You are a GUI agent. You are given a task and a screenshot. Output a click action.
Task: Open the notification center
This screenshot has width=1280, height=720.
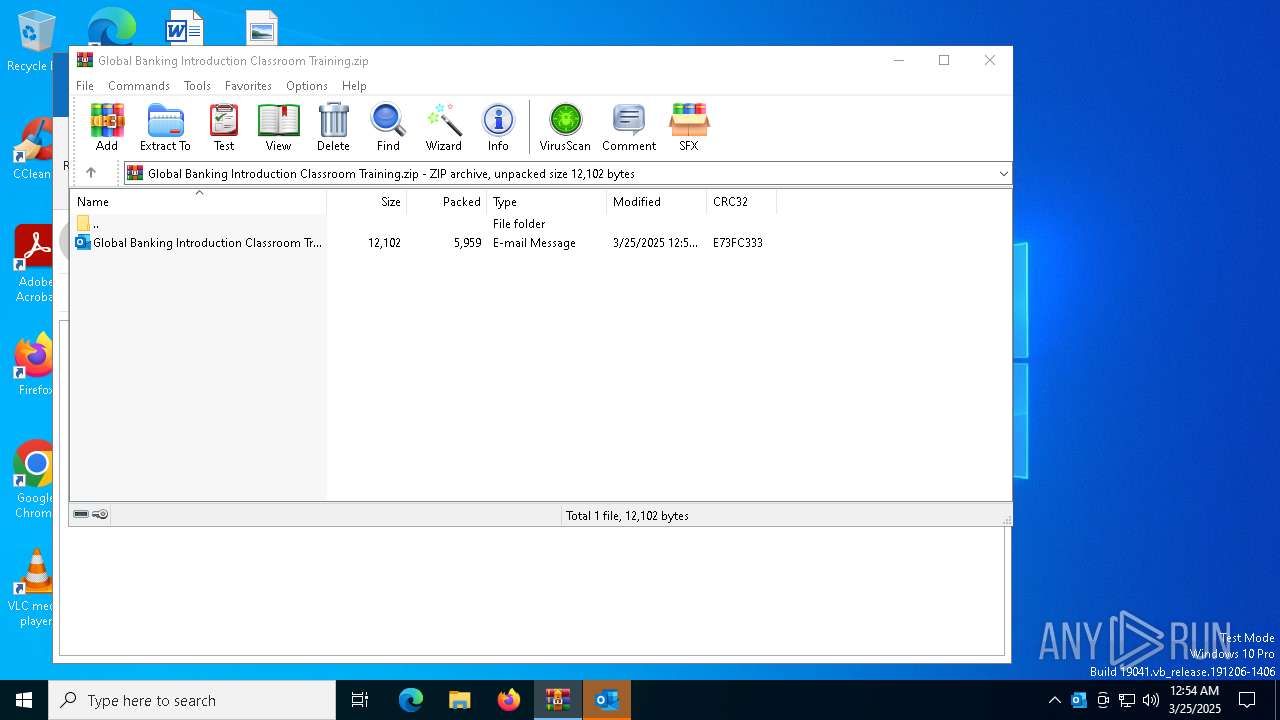[1247, 700]
